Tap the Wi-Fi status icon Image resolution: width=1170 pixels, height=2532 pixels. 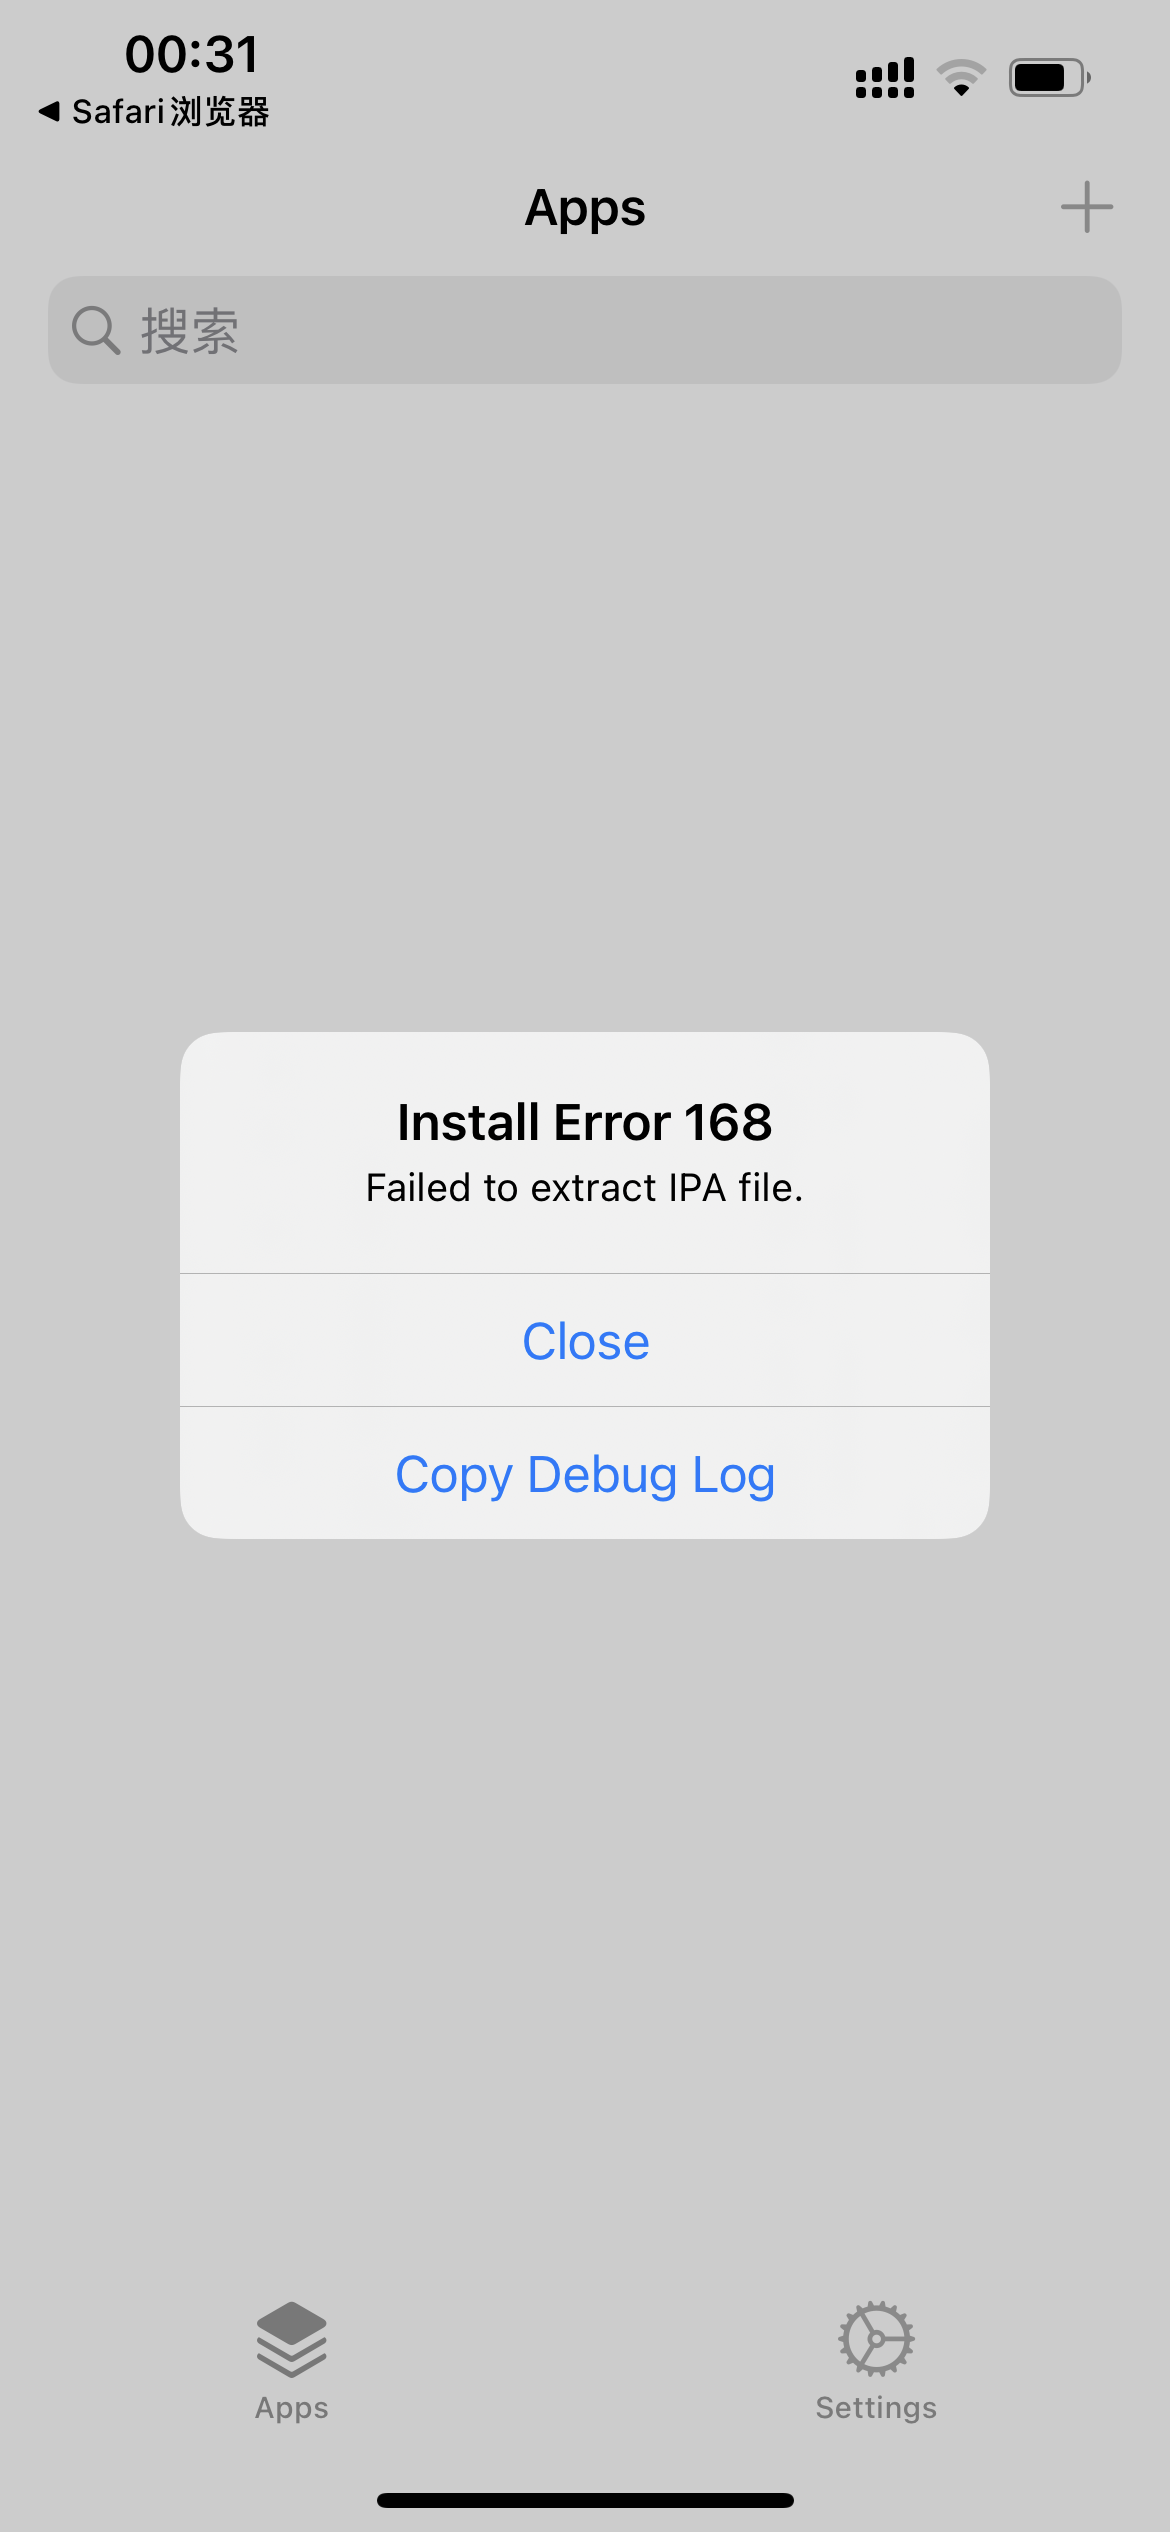click(961, 78)
